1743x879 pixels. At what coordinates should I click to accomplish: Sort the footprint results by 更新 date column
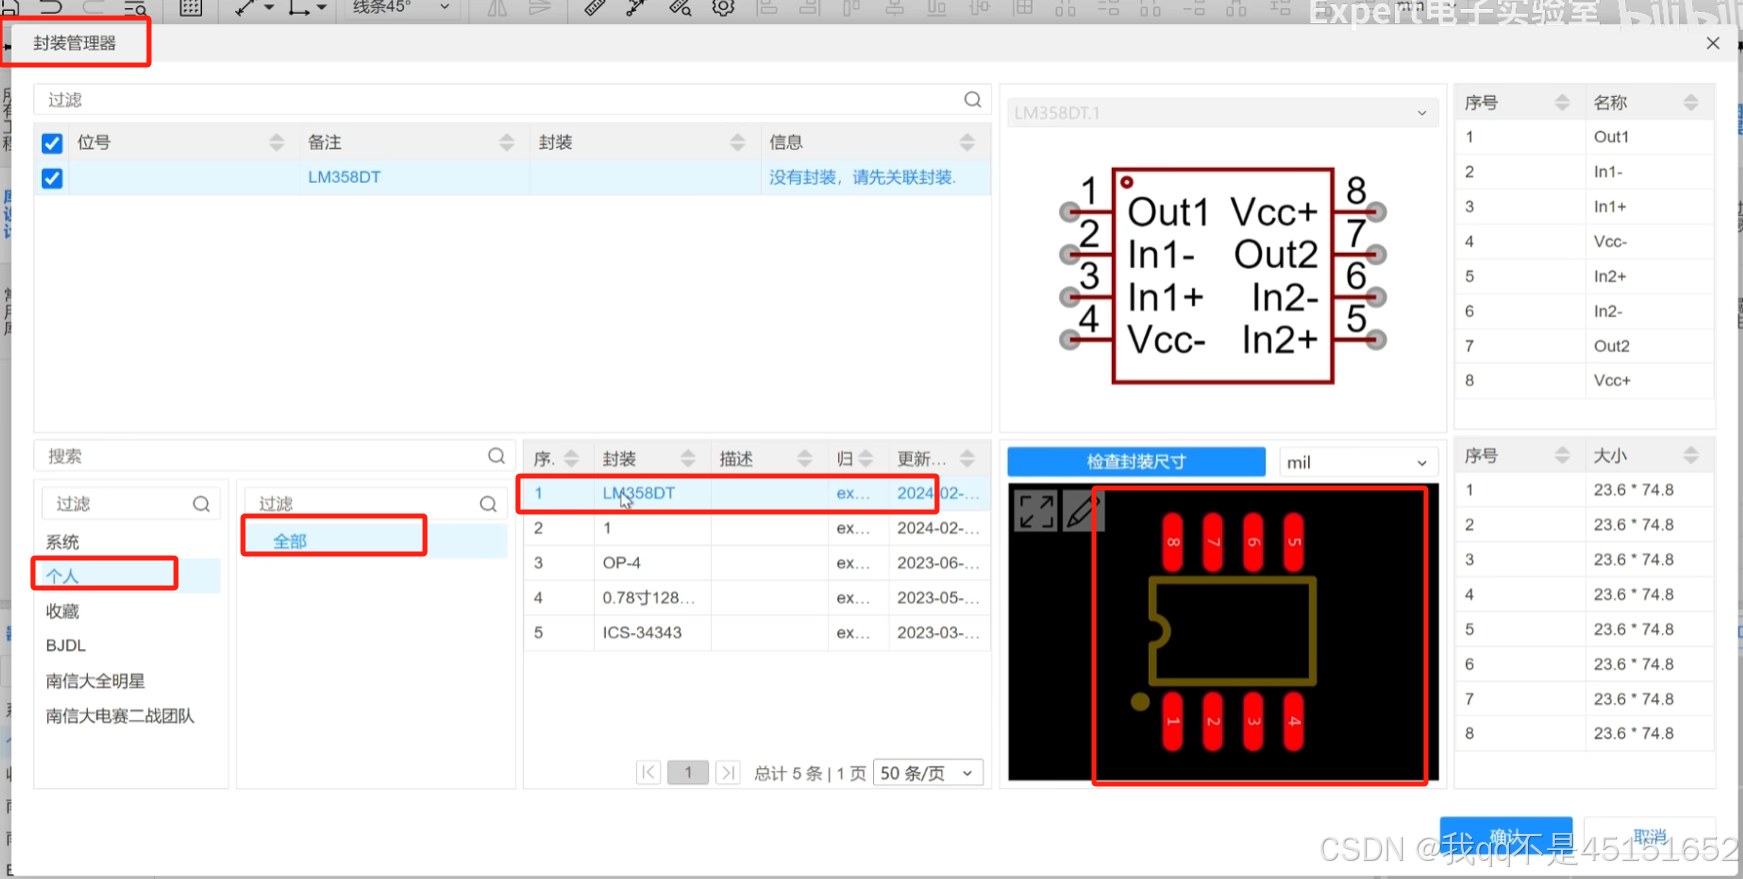967,458
